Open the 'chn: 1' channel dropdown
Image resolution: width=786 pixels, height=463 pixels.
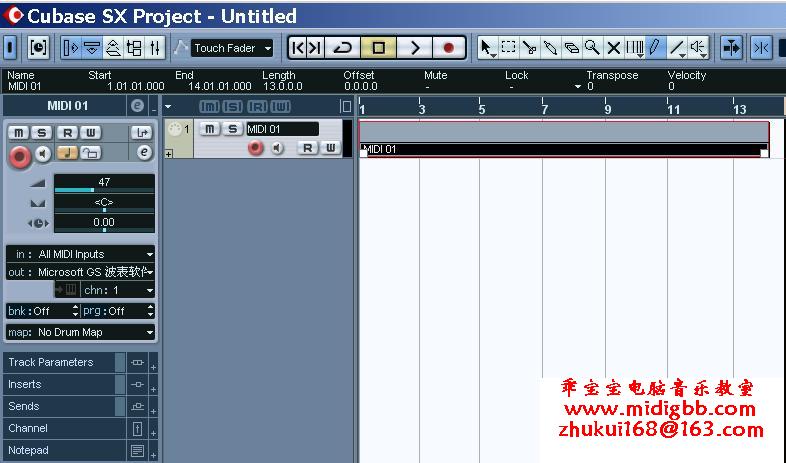[x=118, y=290]
